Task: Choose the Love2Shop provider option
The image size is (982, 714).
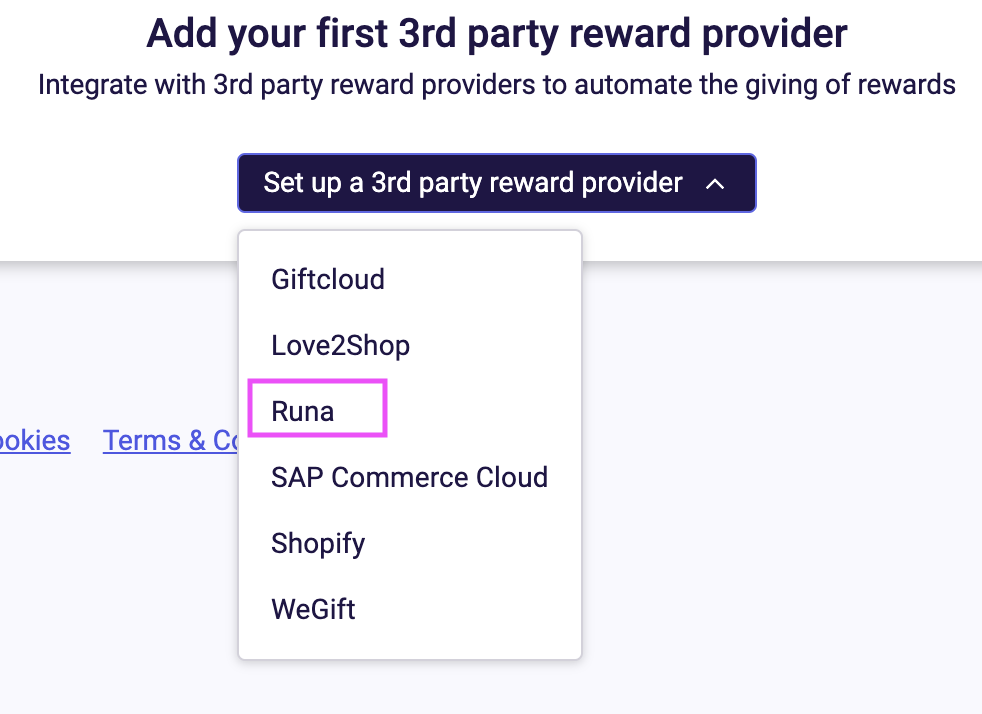Action: click(340, 345)
